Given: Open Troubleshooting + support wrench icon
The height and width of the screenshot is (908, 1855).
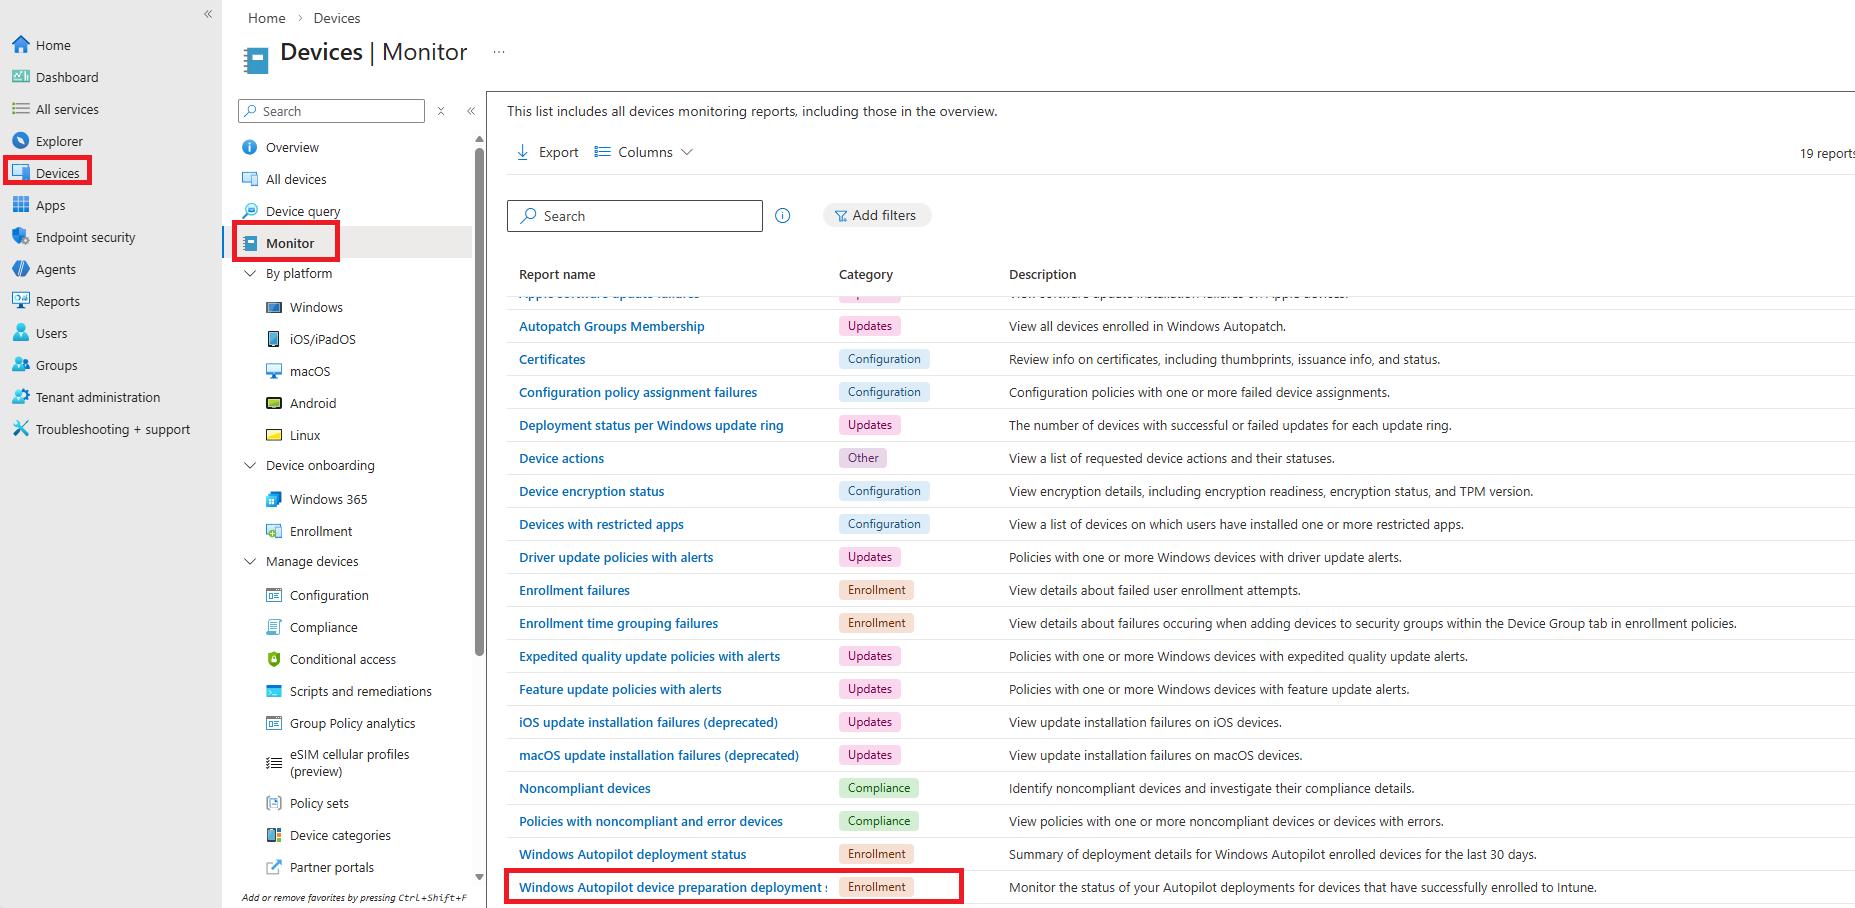Looking at the screenshot, I should click(x=21, y=429).
